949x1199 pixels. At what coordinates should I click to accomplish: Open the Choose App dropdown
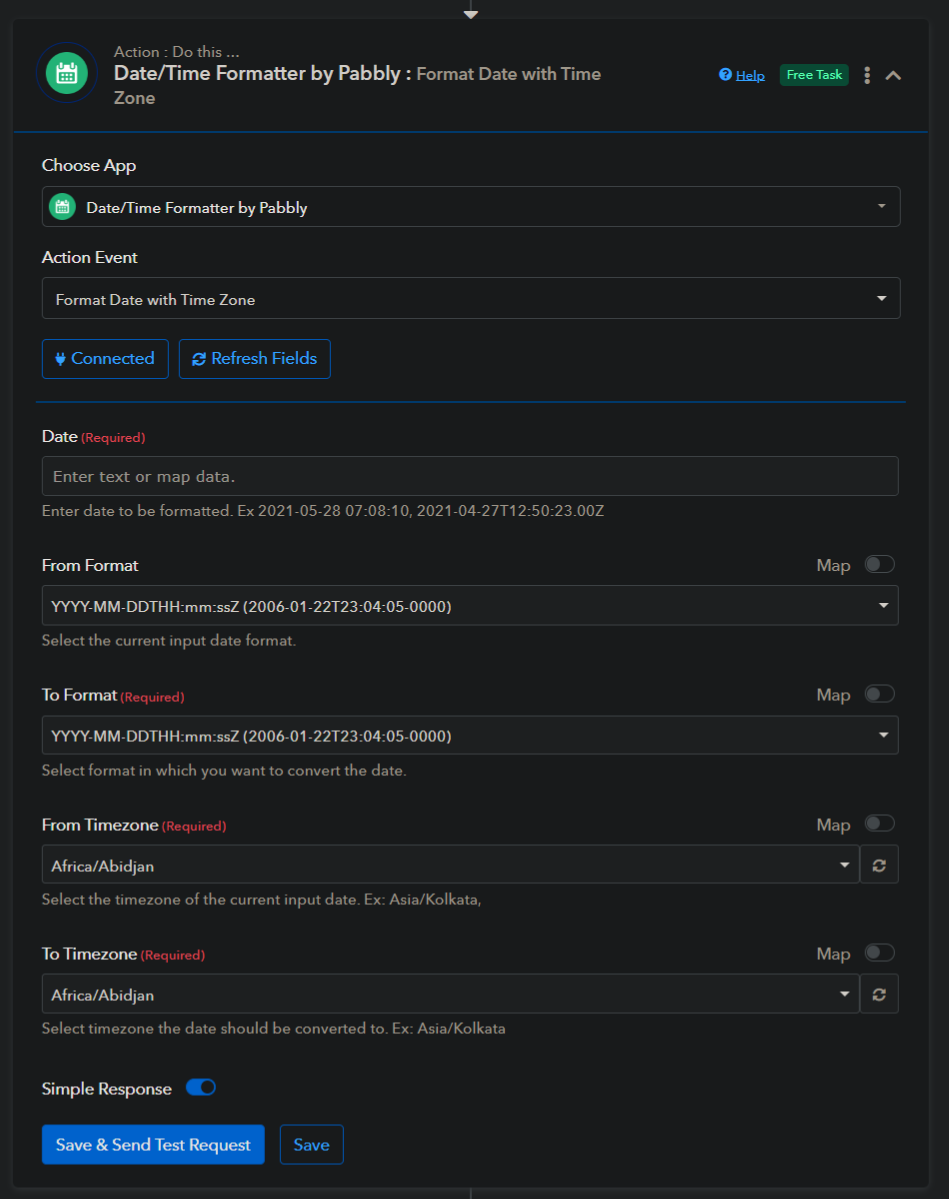tap(470, 207)
